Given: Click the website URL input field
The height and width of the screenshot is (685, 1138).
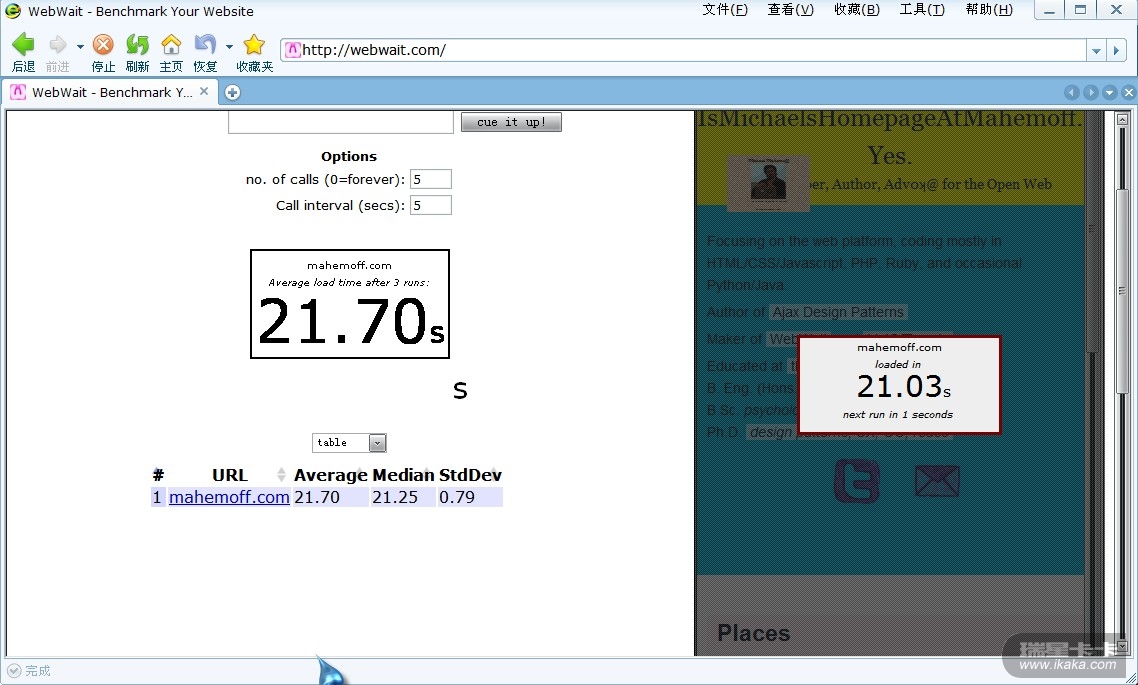Looking at the screenshot, I should tap(340, 122).
